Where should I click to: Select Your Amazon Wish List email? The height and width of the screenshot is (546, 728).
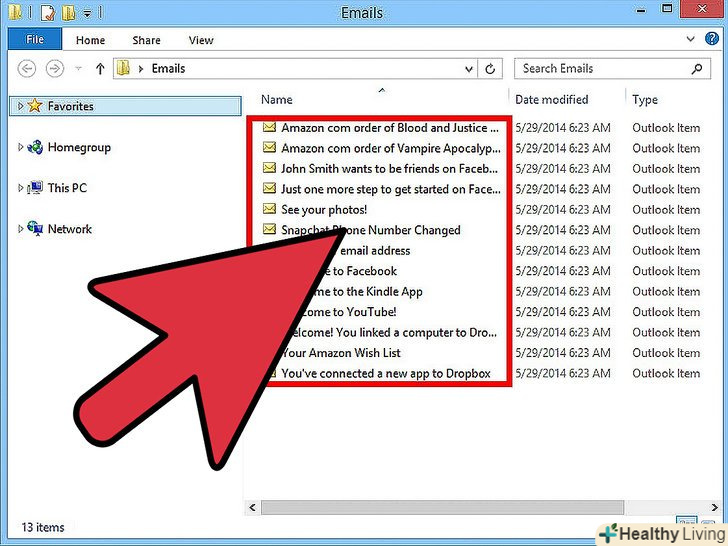click(341, 353)
